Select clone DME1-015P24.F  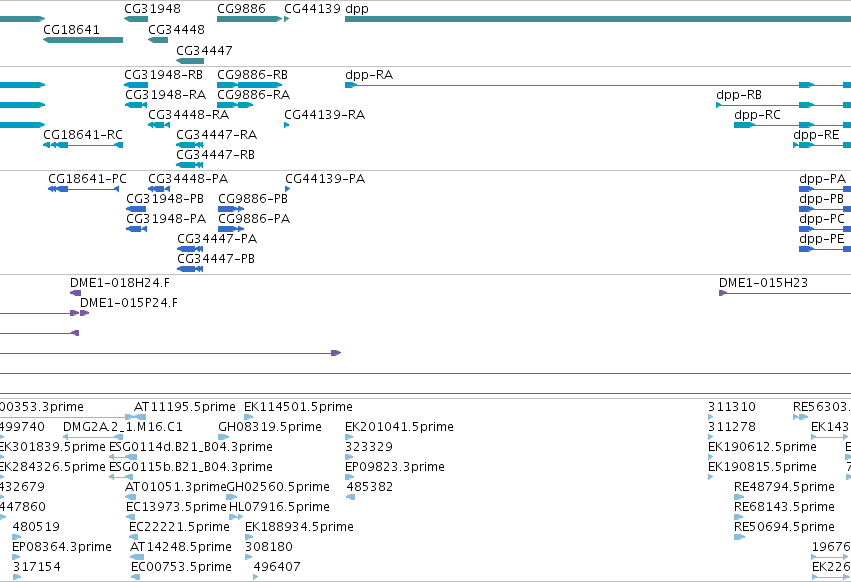point(129,303)
